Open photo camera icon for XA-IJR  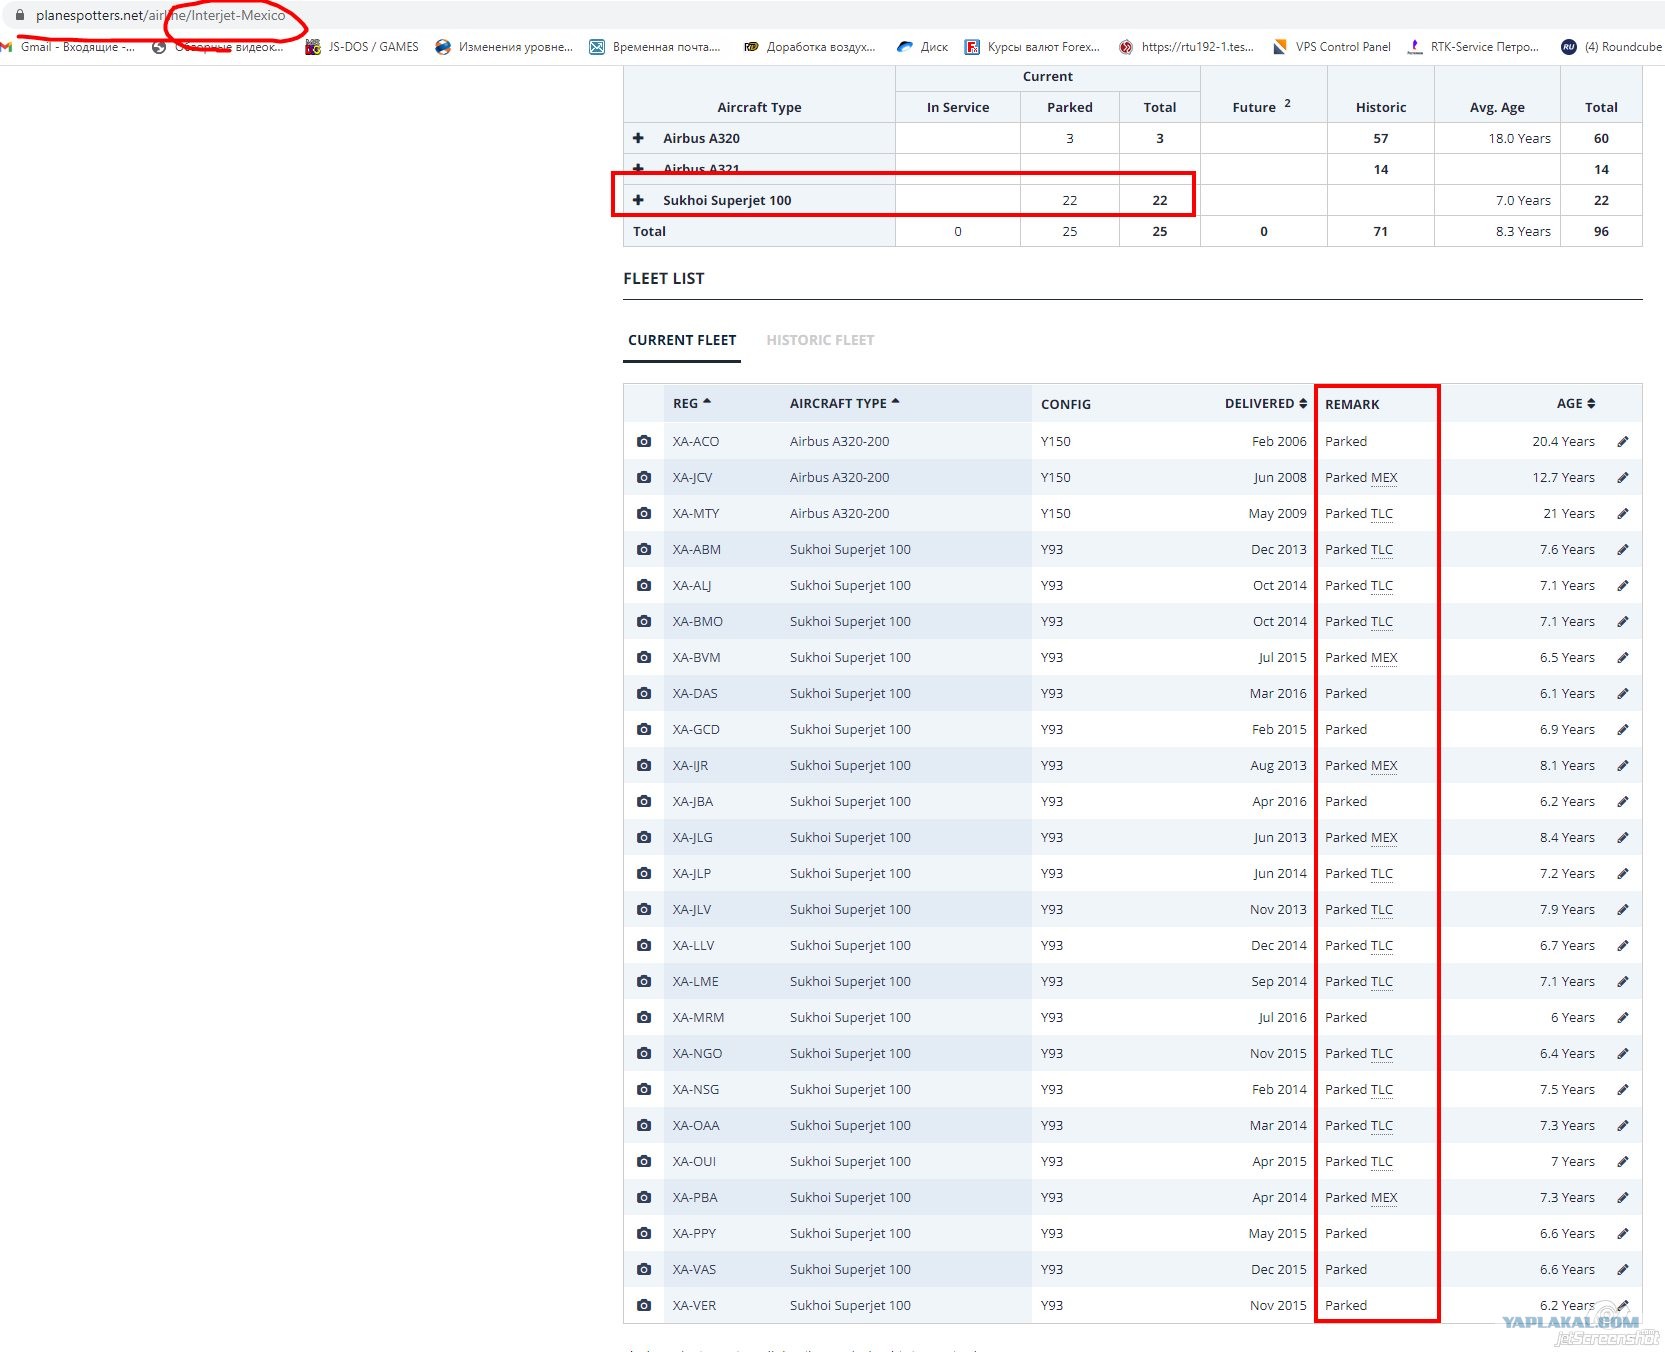(644, 765)
